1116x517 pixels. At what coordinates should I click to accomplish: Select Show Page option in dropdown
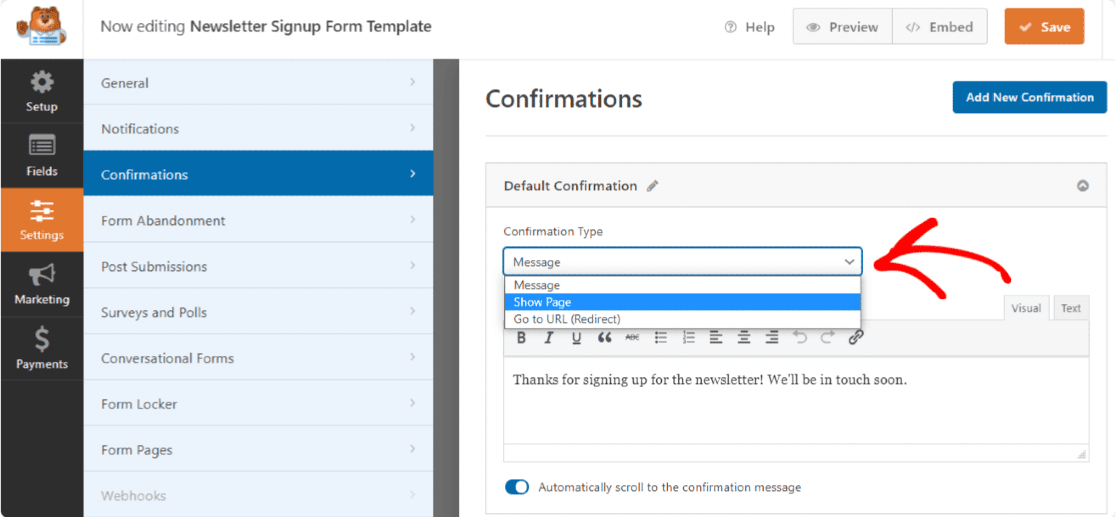pos(683,302)
